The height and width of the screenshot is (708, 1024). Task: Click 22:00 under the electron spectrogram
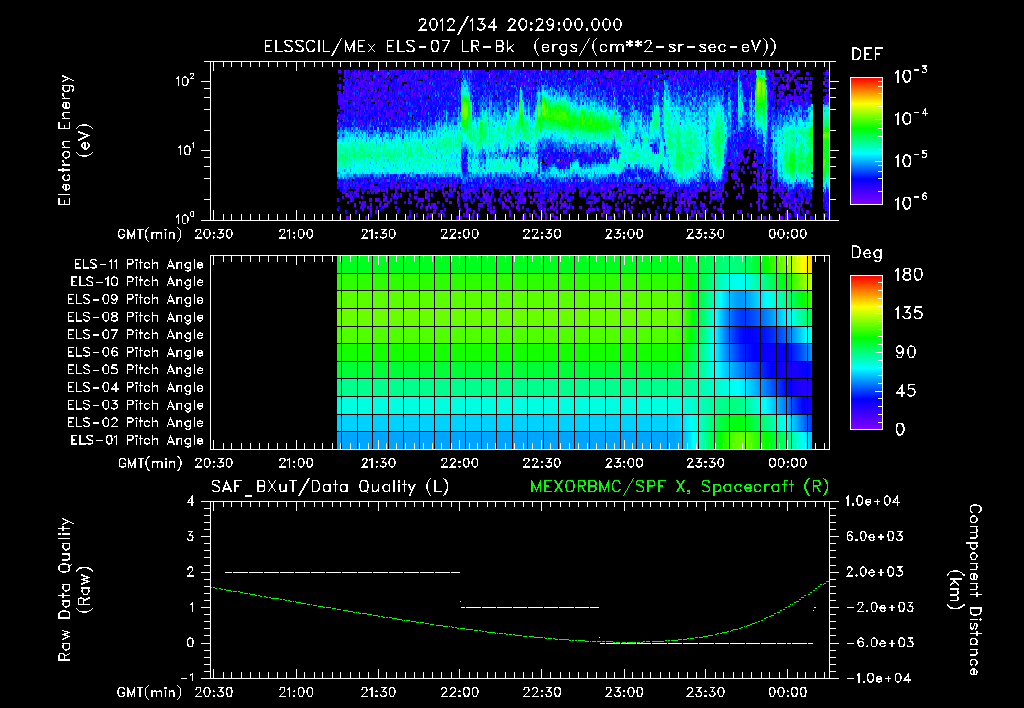point(460,234)
